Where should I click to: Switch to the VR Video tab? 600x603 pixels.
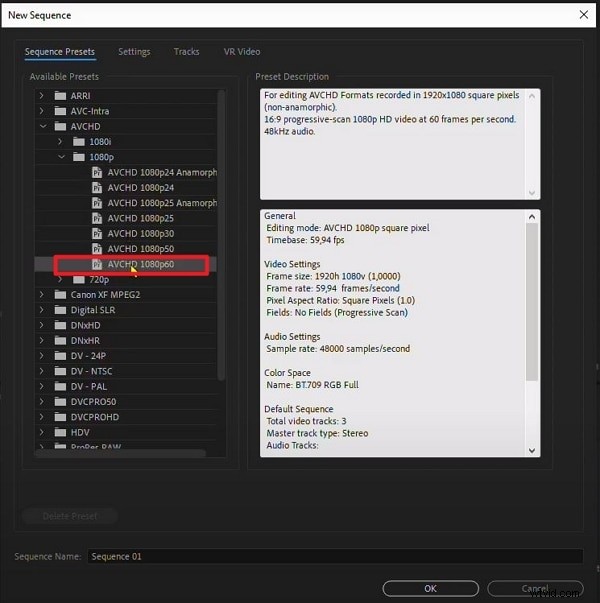(x=242, y=52)
